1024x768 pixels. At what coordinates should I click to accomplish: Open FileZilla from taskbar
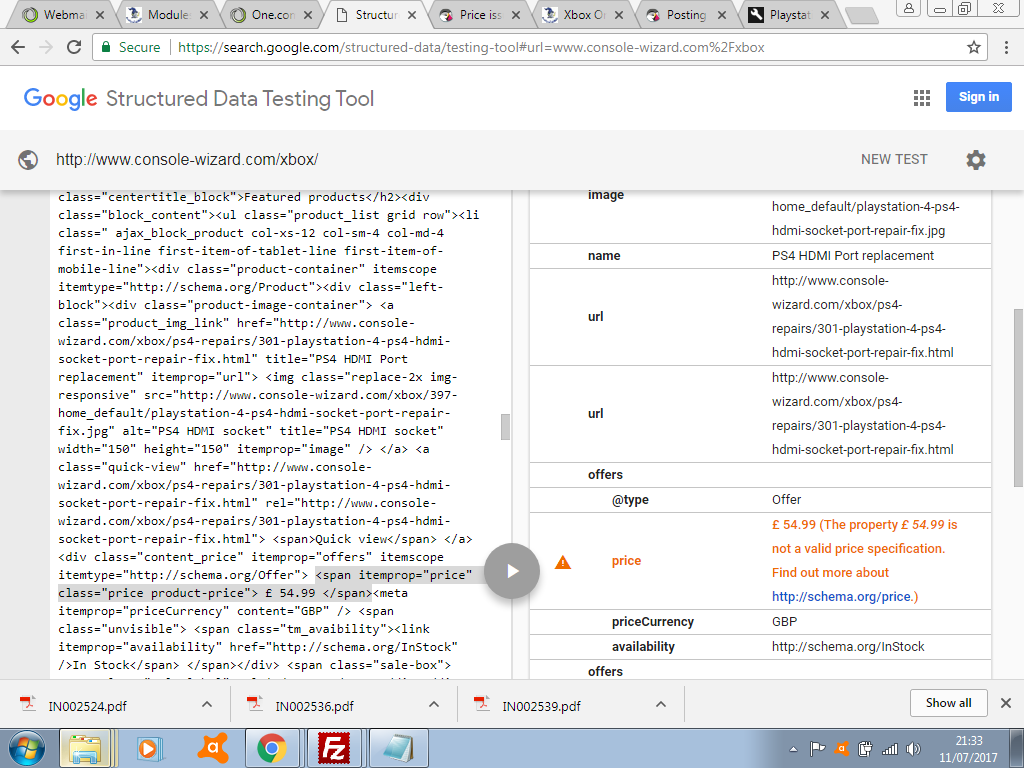click(x=333, y=748)
